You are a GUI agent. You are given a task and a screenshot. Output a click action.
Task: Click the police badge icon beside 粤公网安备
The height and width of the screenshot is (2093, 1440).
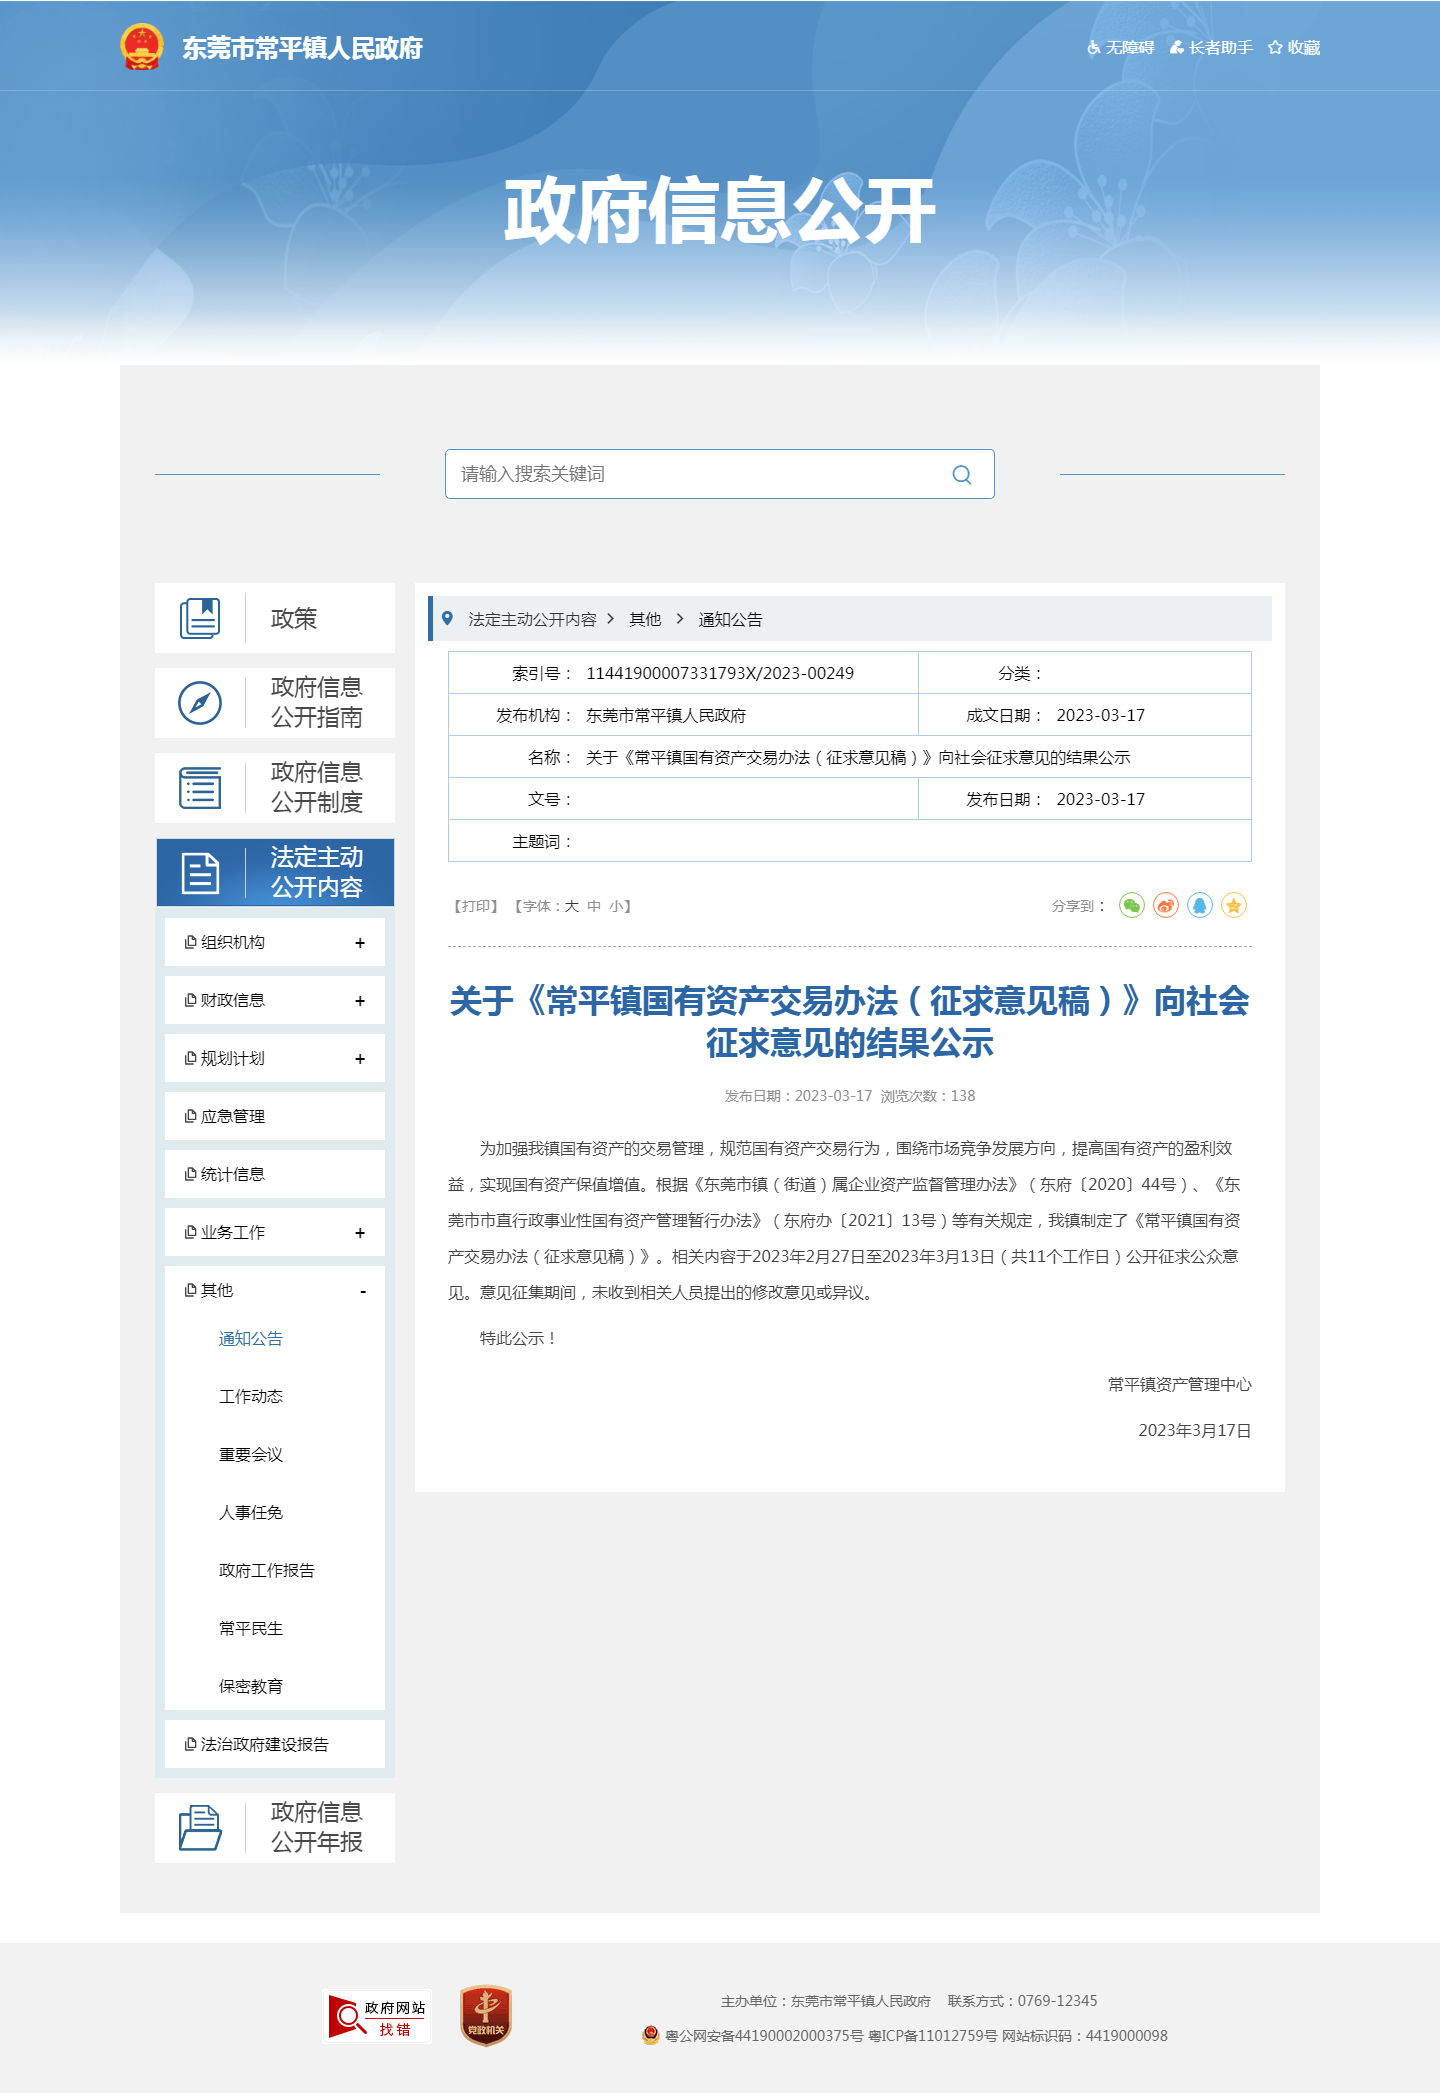coord(651,2035)
